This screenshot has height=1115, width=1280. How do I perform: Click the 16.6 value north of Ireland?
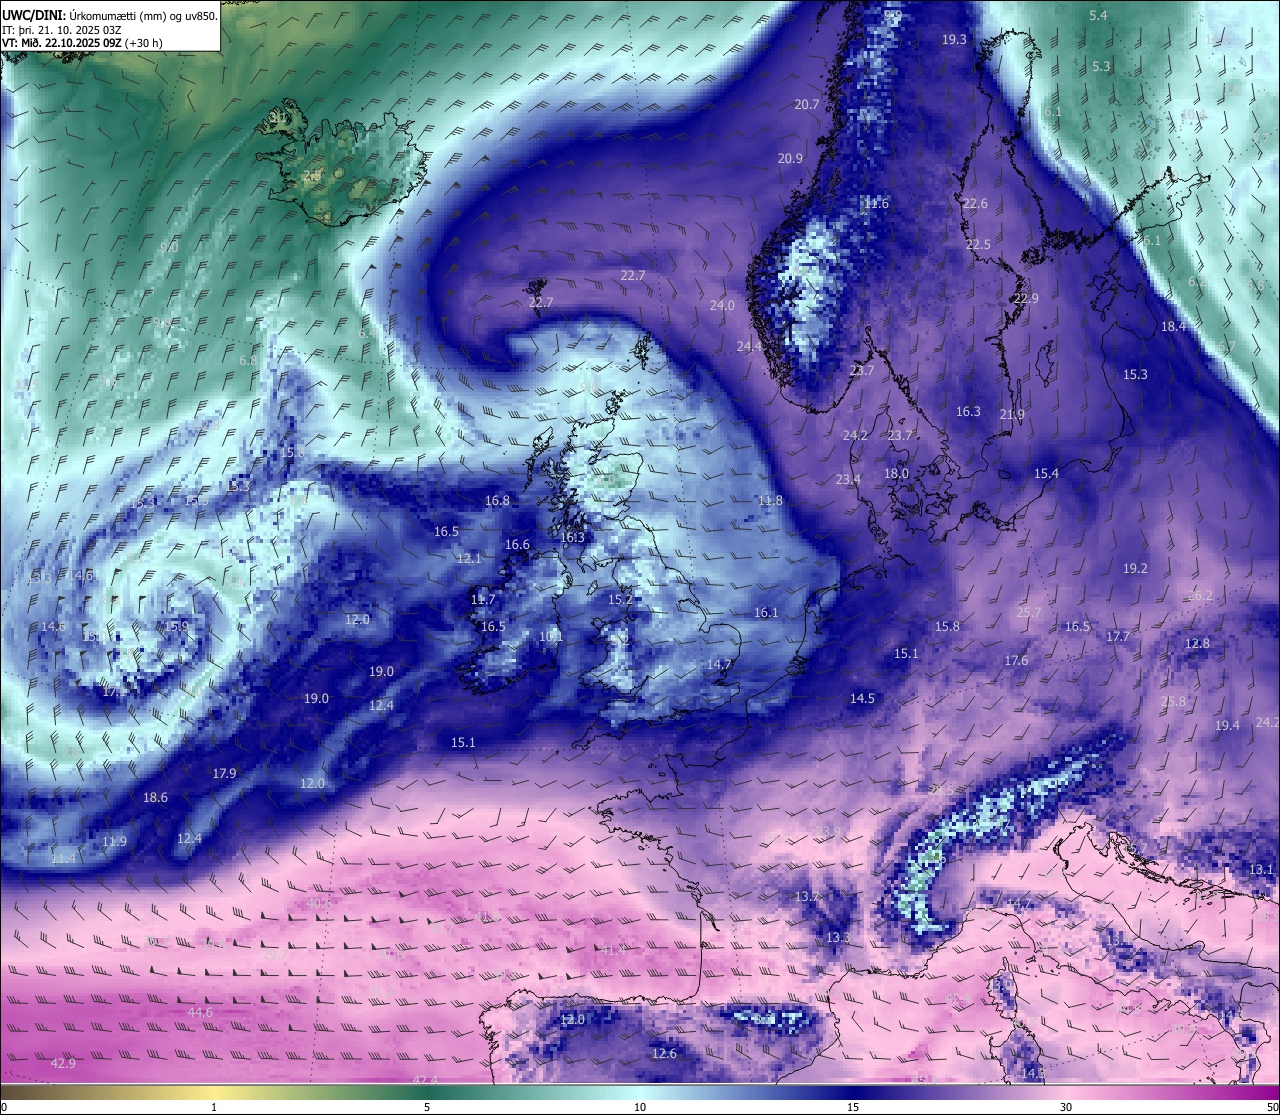517,544
